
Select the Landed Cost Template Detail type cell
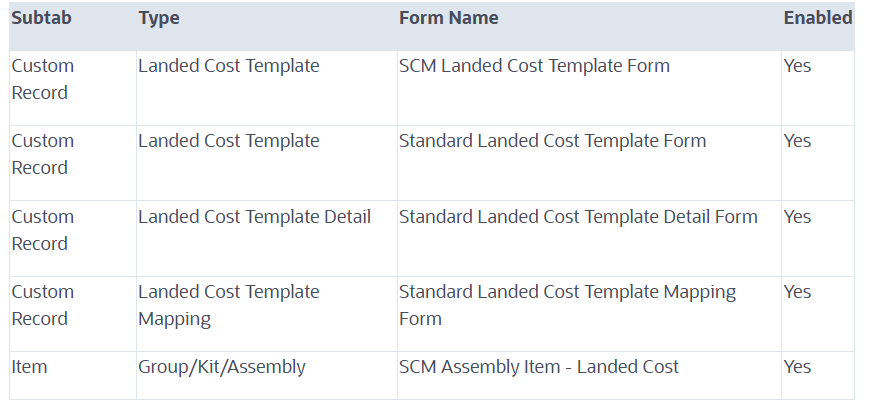click(x=254, y=217)
